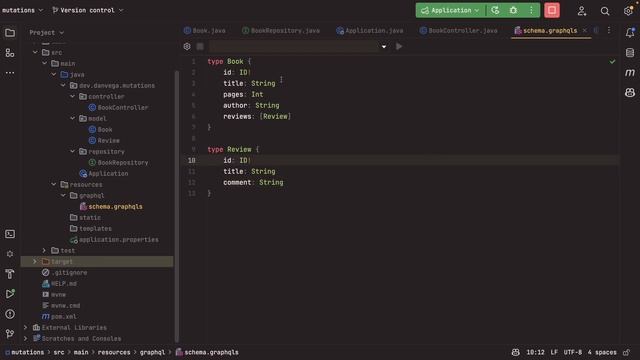The width and height of the screenshot is (640, 360).
Task: Expand Scratches and Consoles node
Action: click(x=26, y=338)
